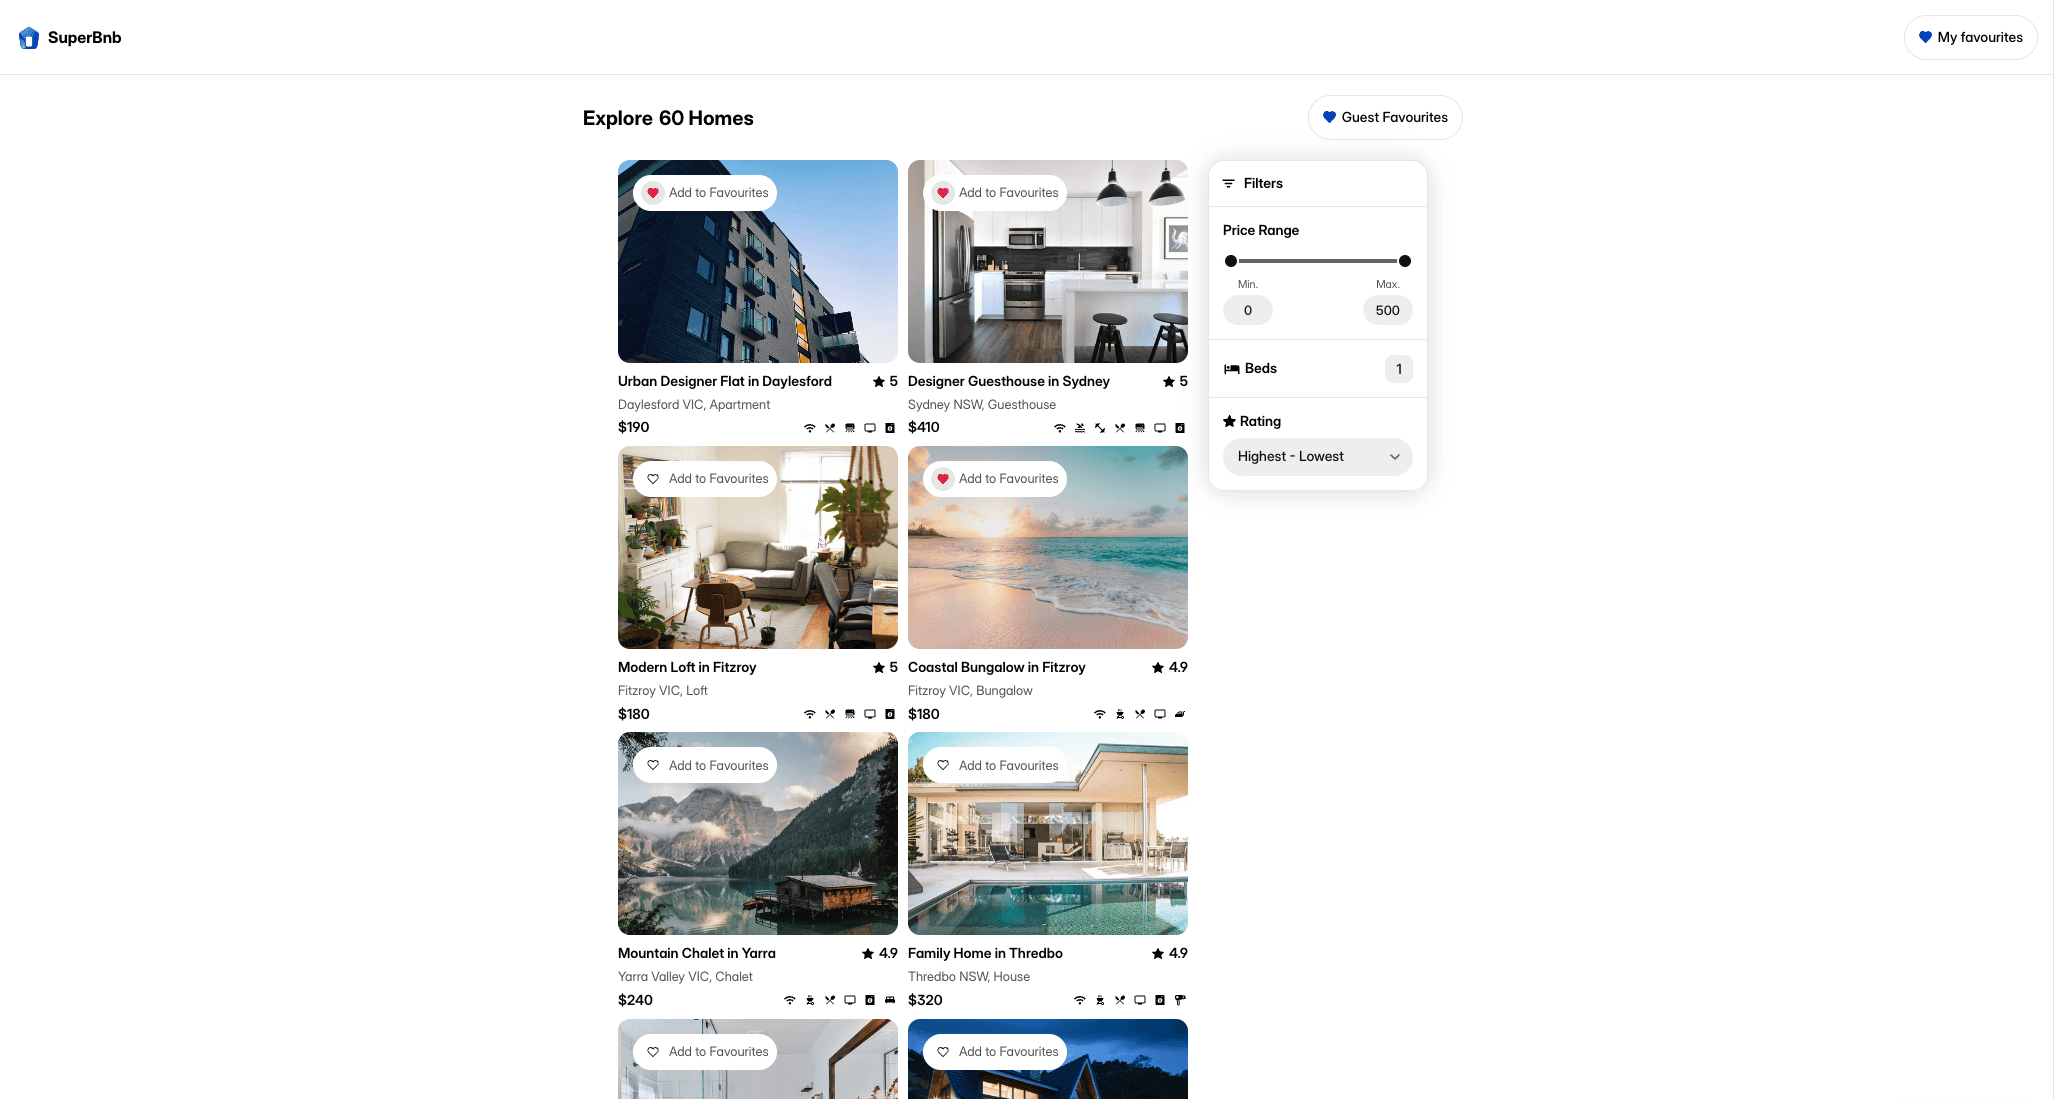Unfavourite the Designer Guesthouse in Sydney
This screenshot has width=2054, height=1099.
995,193
